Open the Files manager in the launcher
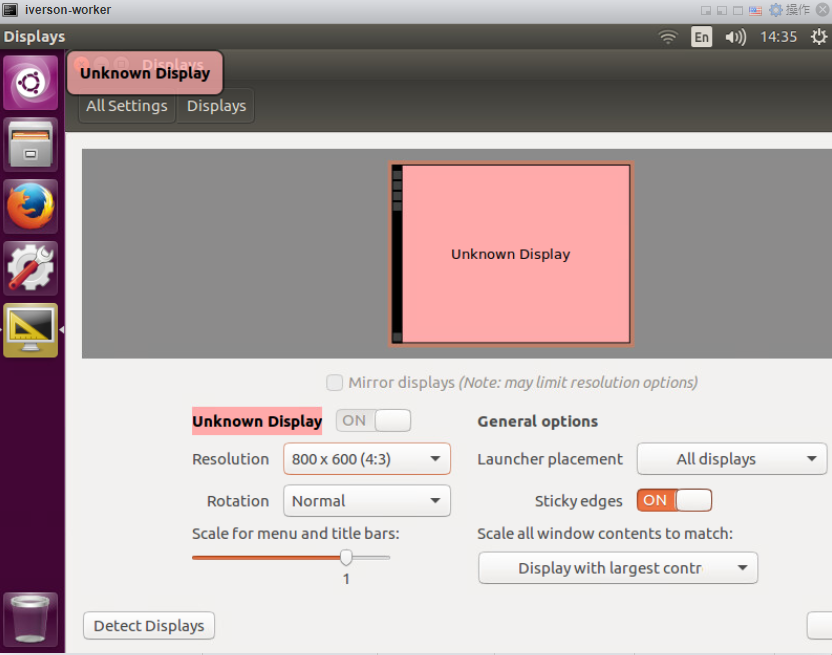This screenshot has height=655, width=832. (30, 144)
